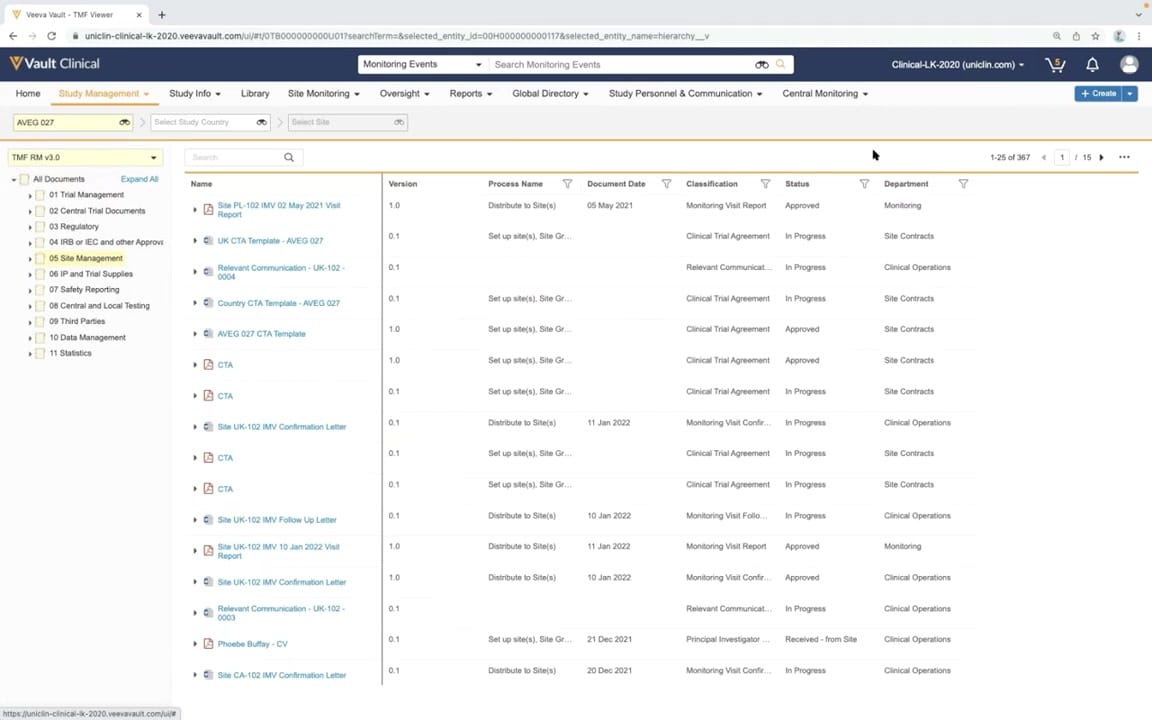Check the 01 Trial Management checkbox

pos(40,195)
